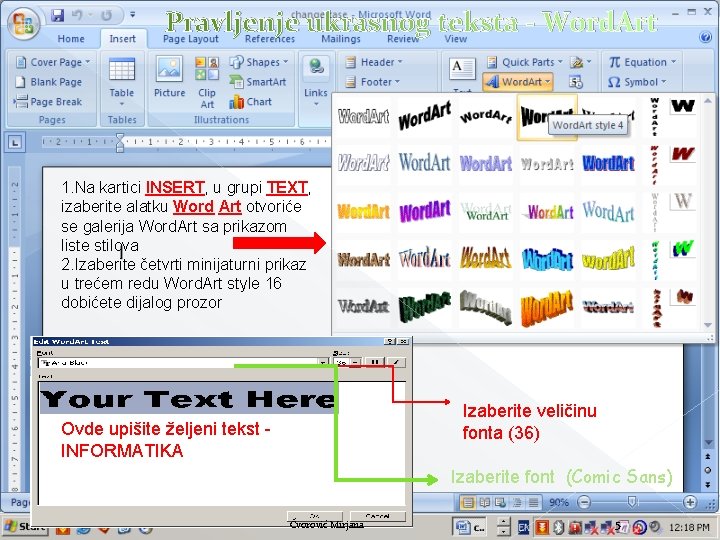720x540 pixels.
Task: Click the Redo icon in Quick Access toolbar
Action: tap(106, 15)
